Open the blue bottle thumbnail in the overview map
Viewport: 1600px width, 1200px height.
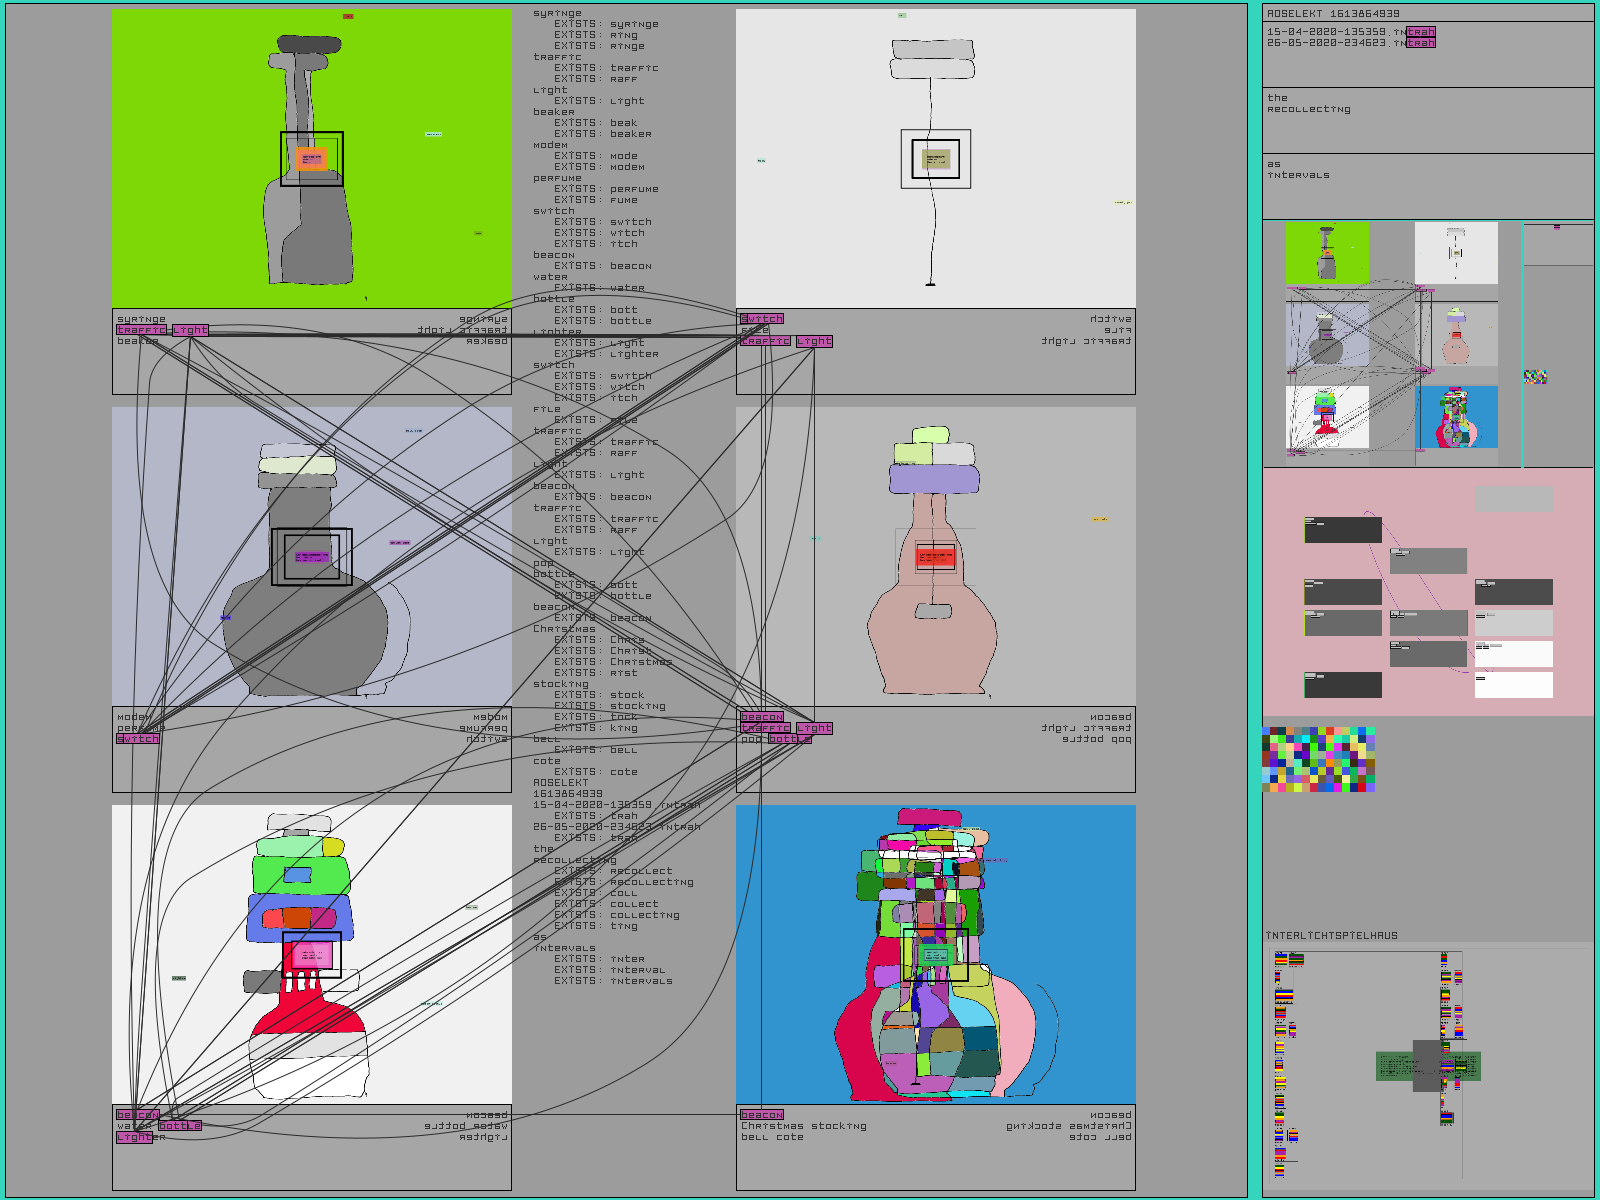click(1457, 417)
